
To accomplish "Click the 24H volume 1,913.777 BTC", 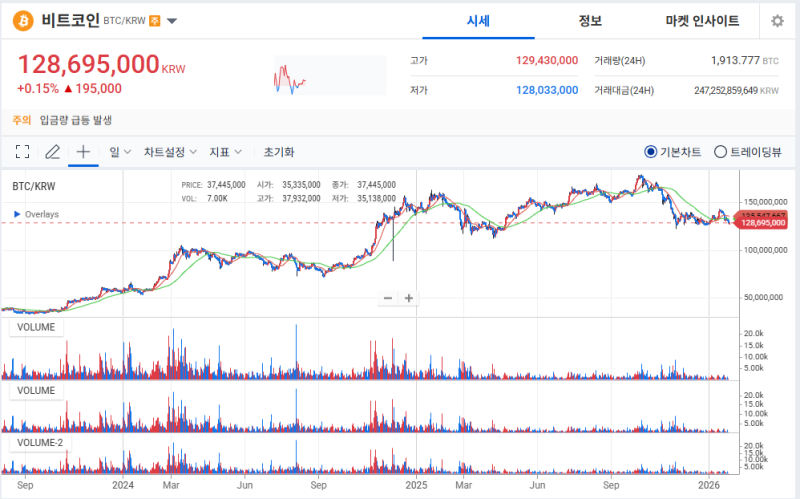I will pyautogui.click(x=744, y=61).
